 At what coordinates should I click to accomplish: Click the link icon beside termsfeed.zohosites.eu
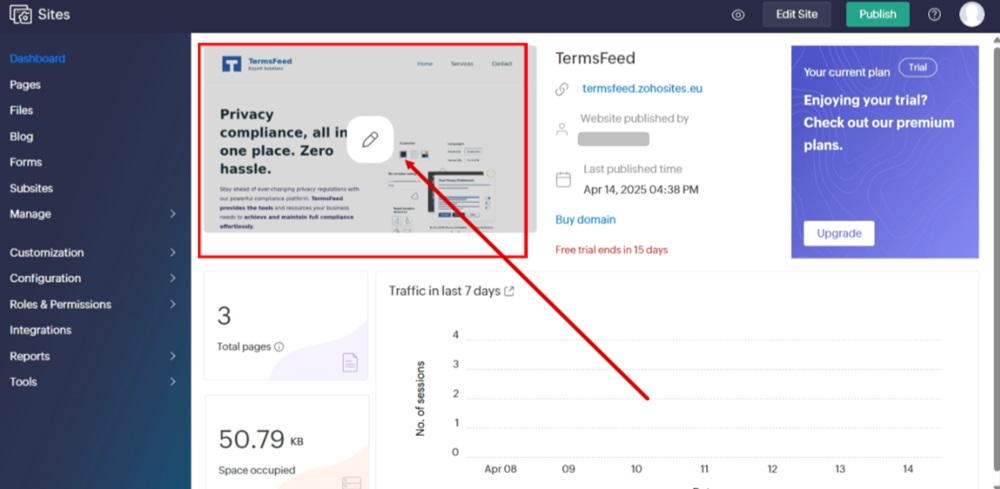pos(562,89)
